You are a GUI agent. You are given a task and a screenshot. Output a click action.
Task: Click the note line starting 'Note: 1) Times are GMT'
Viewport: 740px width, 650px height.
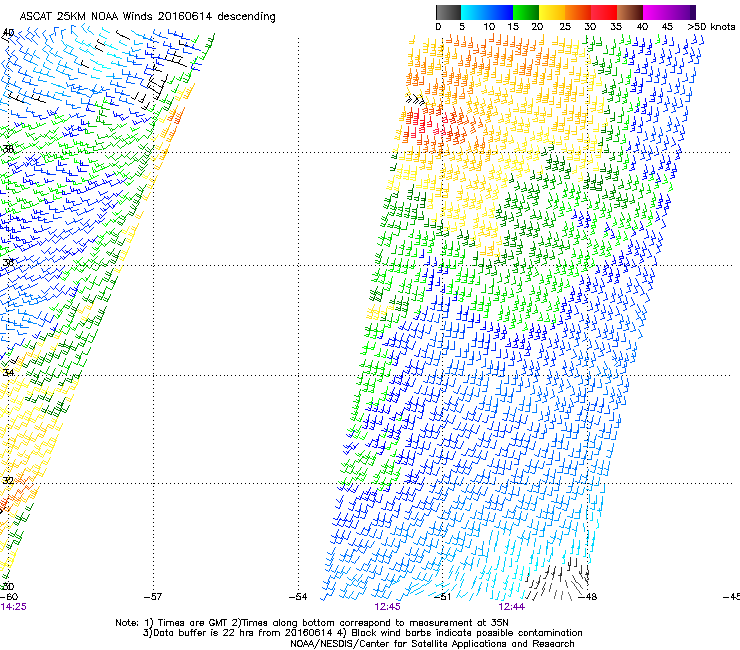[x=312, y=623]
